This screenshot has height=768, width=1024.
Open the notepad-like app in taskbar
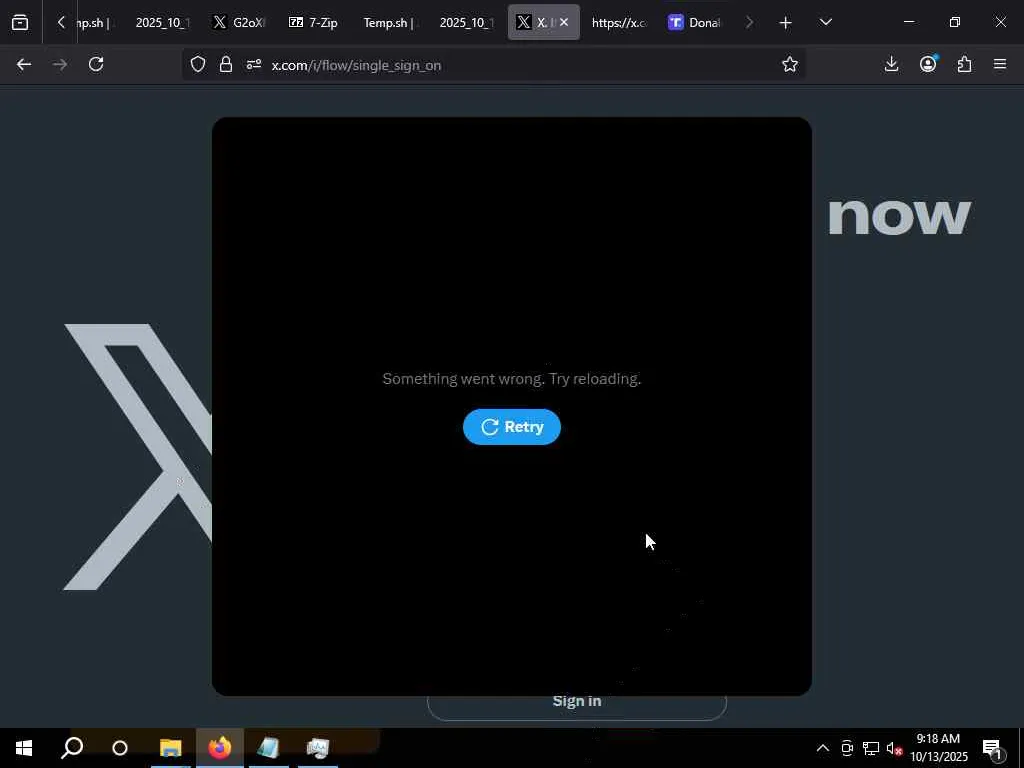[x=268, y=748]
